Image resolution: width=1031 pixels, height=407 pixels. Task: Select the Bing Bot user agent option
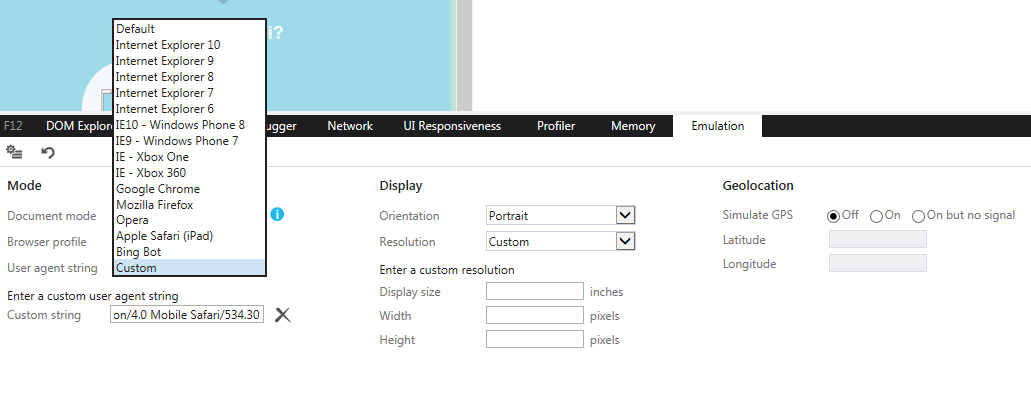pyautogui.click(x=139, y=252)
